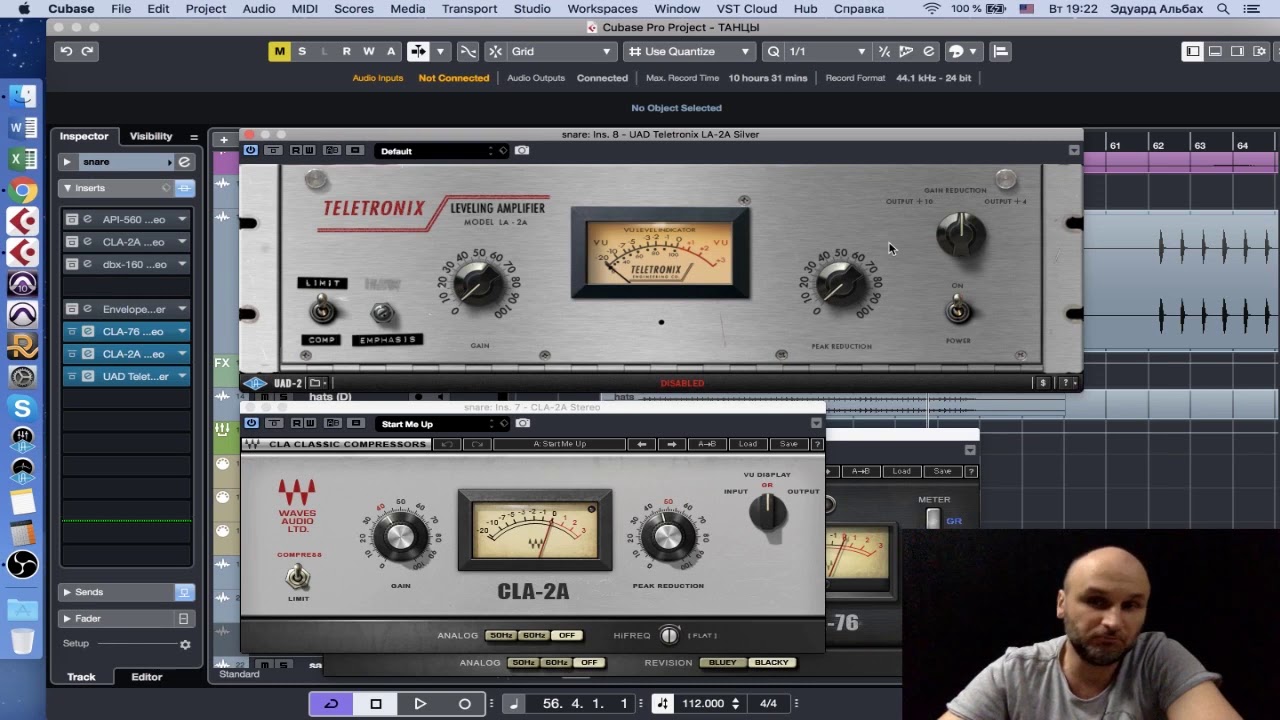Open the Workspaces menu
This screenshot has height=720, width=1280.
tap(602, 9)
